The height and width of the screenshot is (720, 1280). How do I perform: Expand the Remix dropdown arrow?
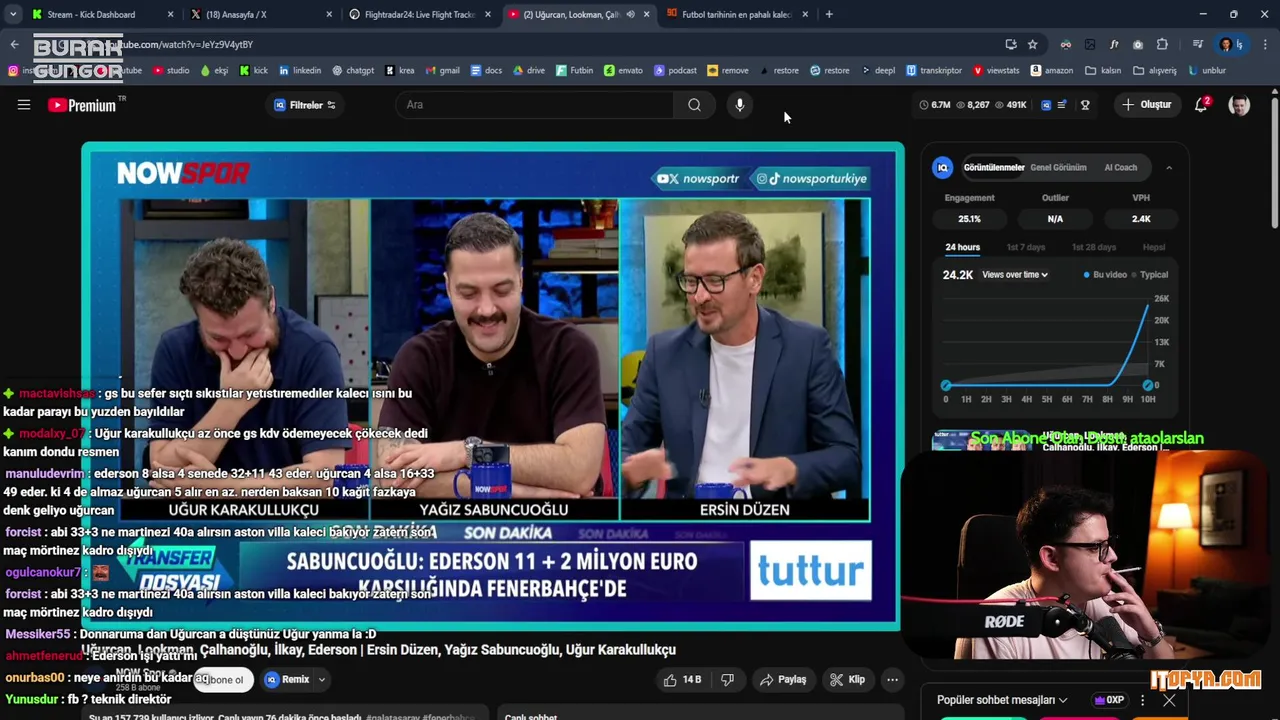pos(322,680)
